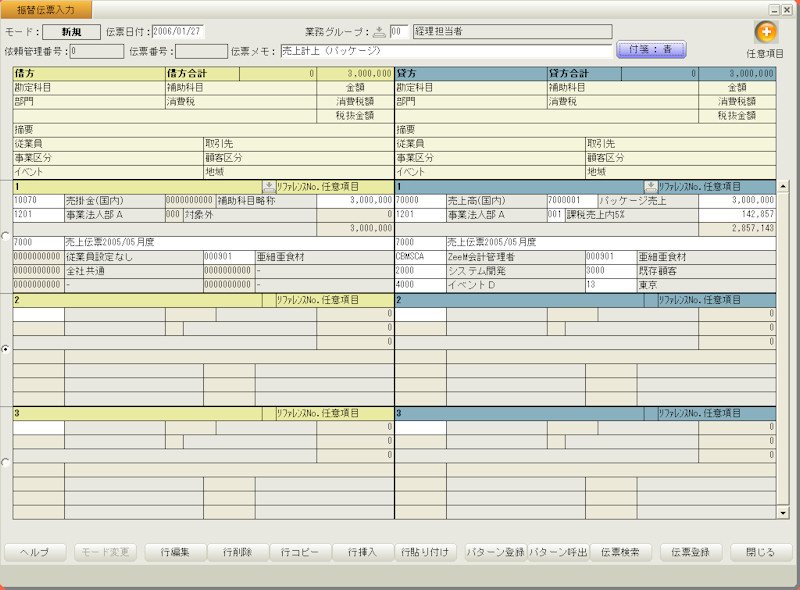Click the 業務グループ code field 00
The height and width of the screenshot is (590, 800).
[399, 32]
